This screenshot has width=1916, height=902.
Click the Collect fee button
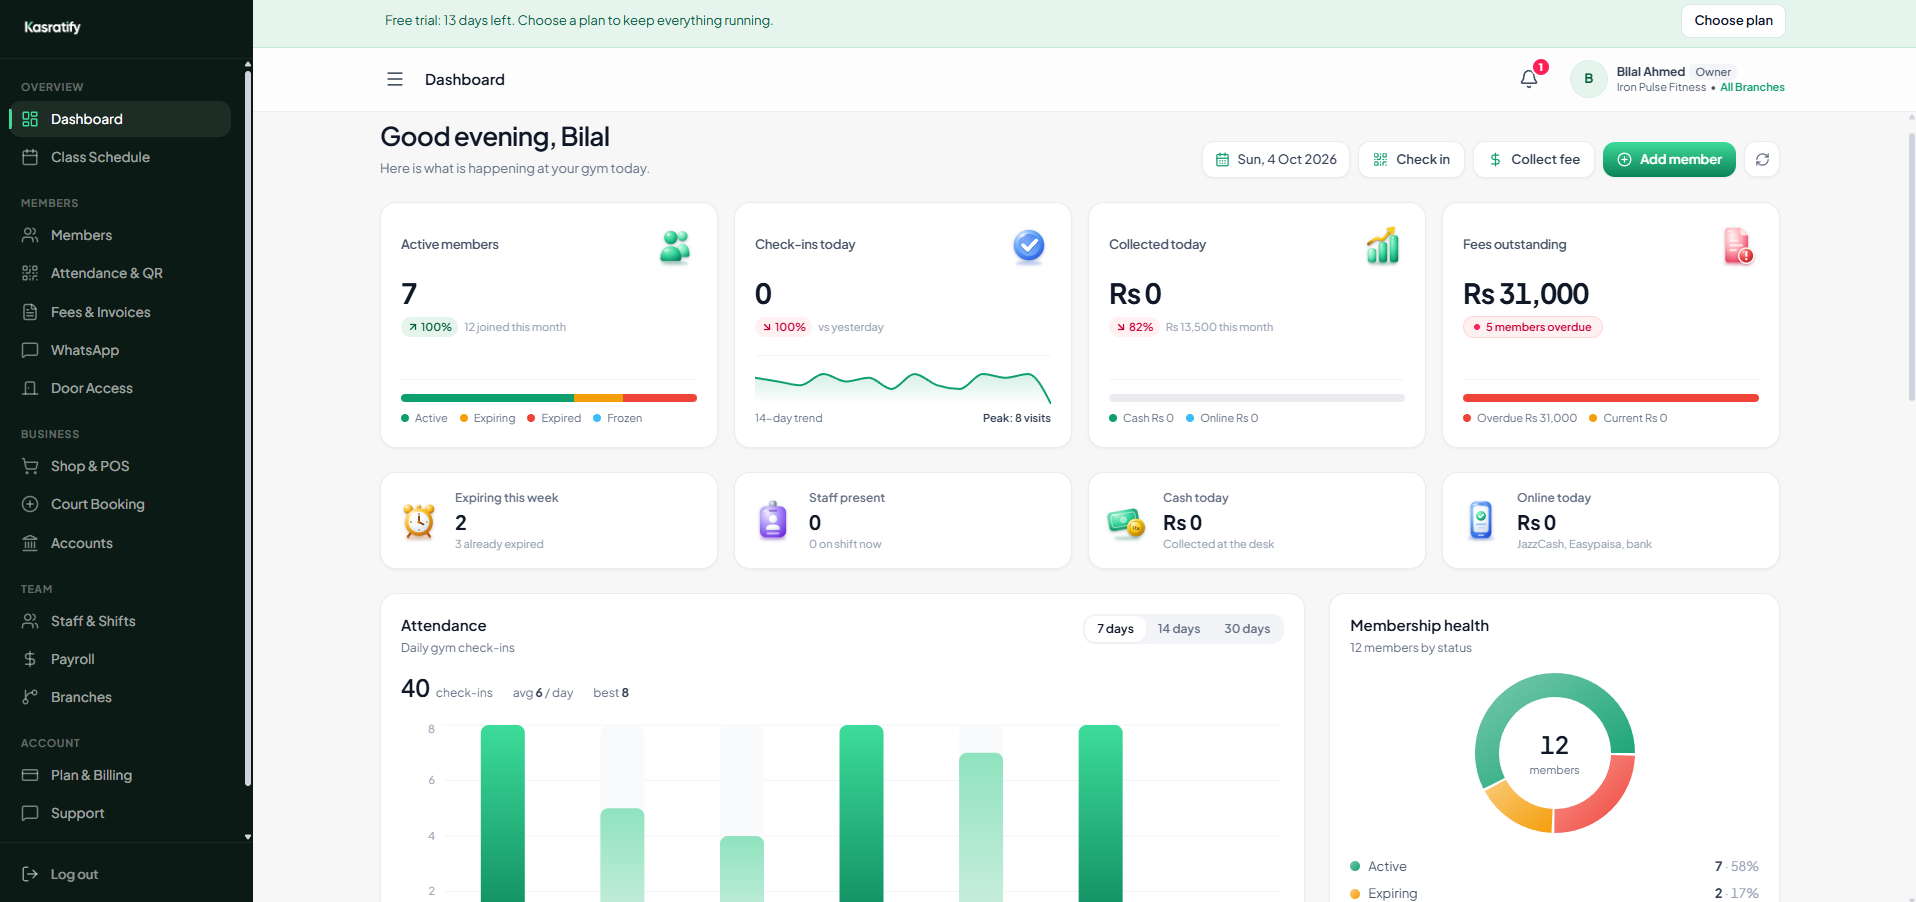pyautogui.click(x=1534, y=159)
